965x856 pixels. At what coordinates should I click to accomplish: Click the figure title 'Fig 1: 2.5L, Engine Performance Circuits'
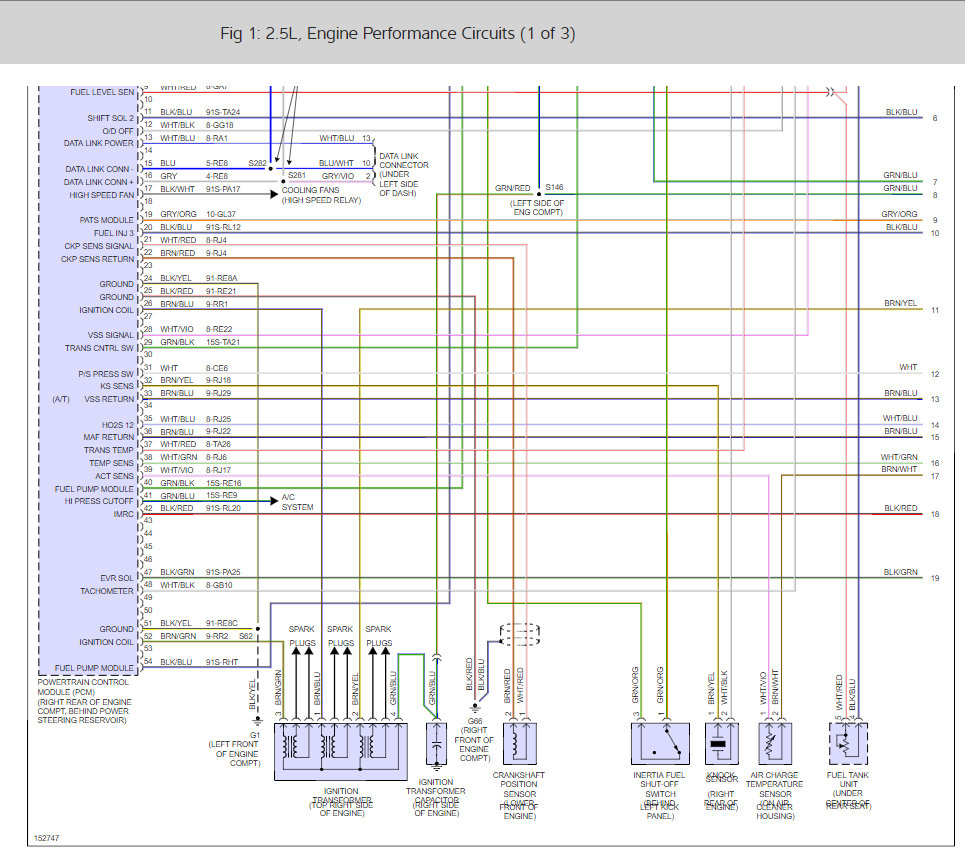pos(398,33)
